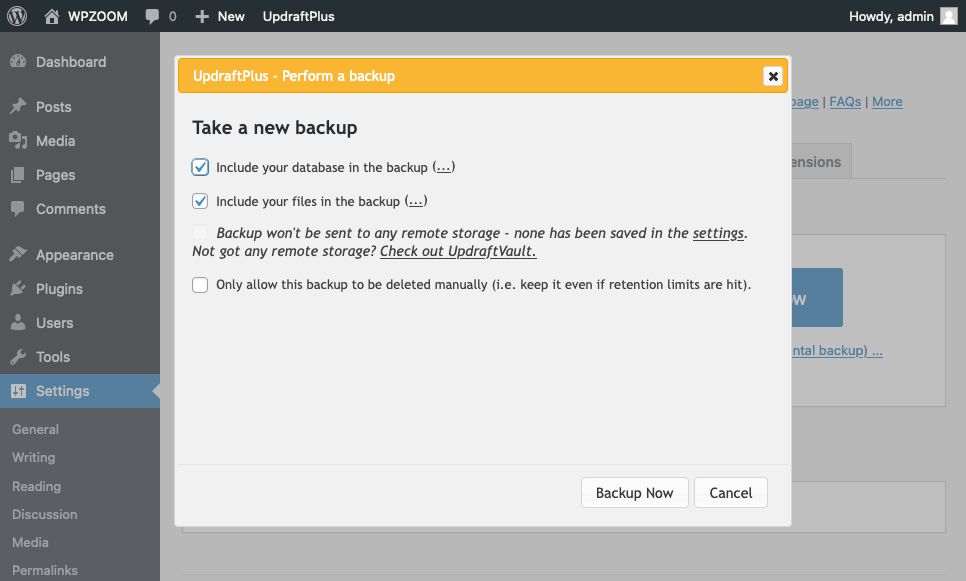
Task: Click the plus New icon
Action: [x=202, y=17]
